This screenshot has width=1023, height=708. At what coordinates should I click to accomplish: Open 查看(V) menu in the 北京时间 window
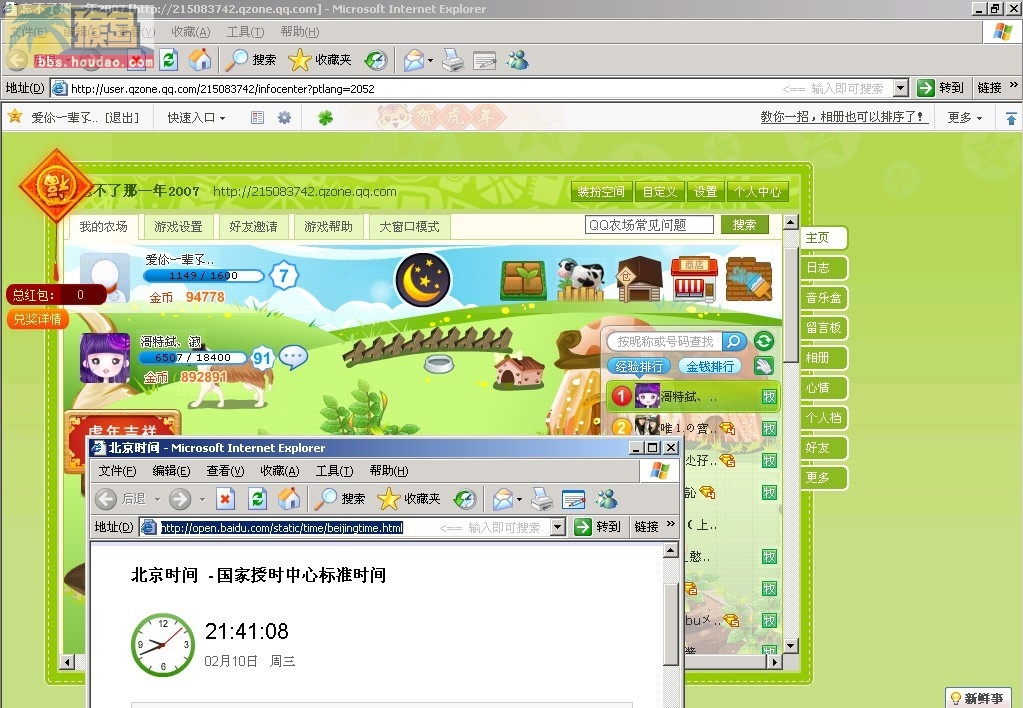225,470
